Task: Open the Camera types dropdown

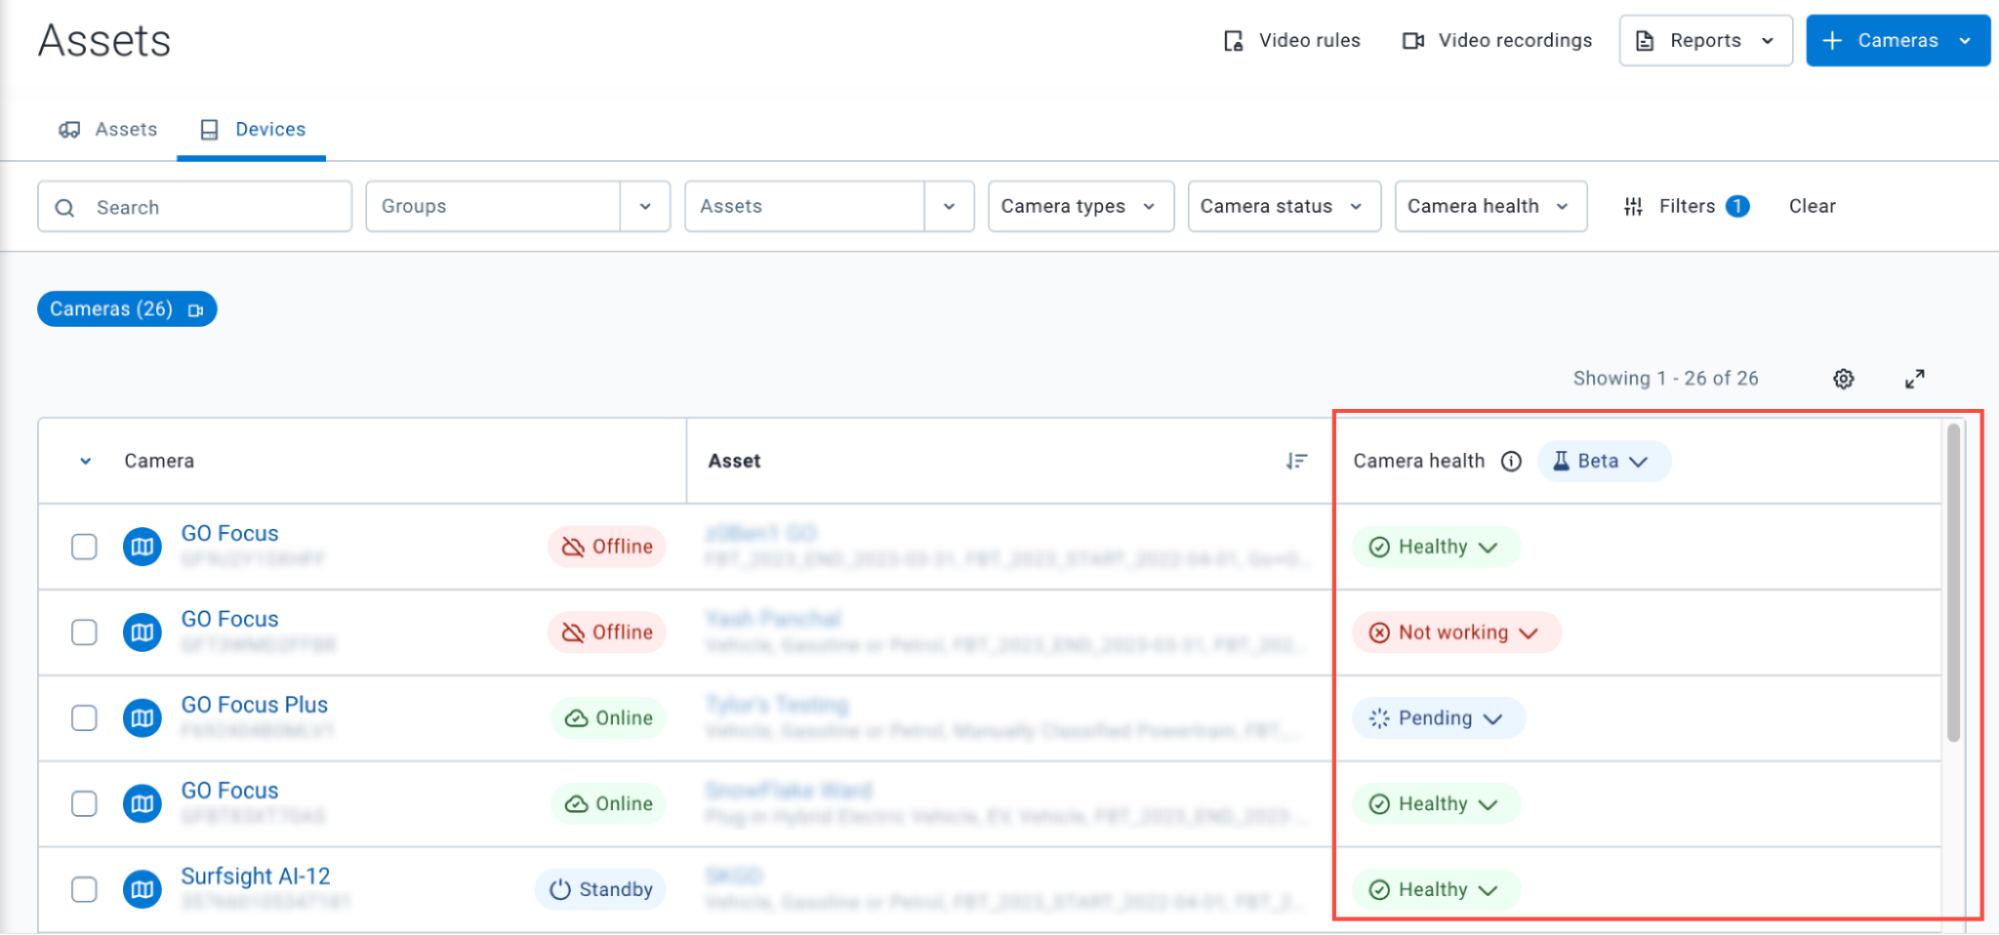Action: coord(1080,207)
